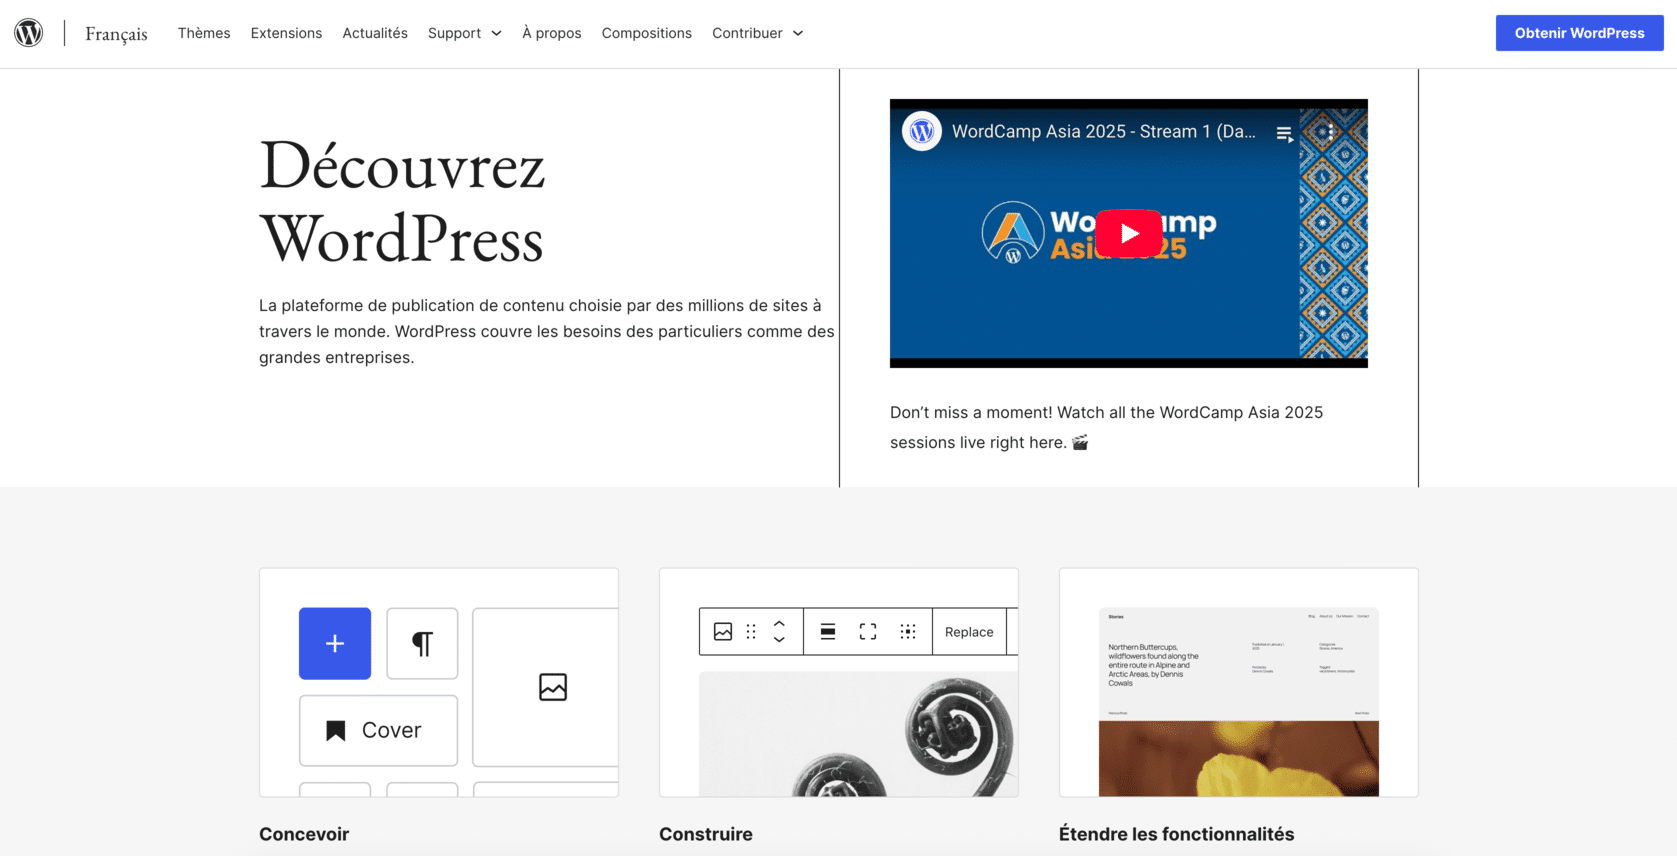The width and height of the screenshot is (1677, 856).
Task: Click the Replace button in toolbar
Action: click(969, 632)
